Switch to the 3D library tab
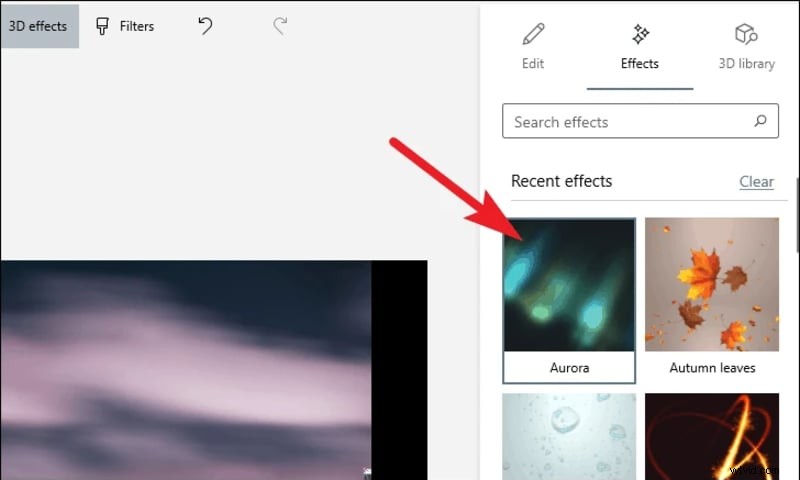This screenshot has width=800, height=480. pos(746,47)
